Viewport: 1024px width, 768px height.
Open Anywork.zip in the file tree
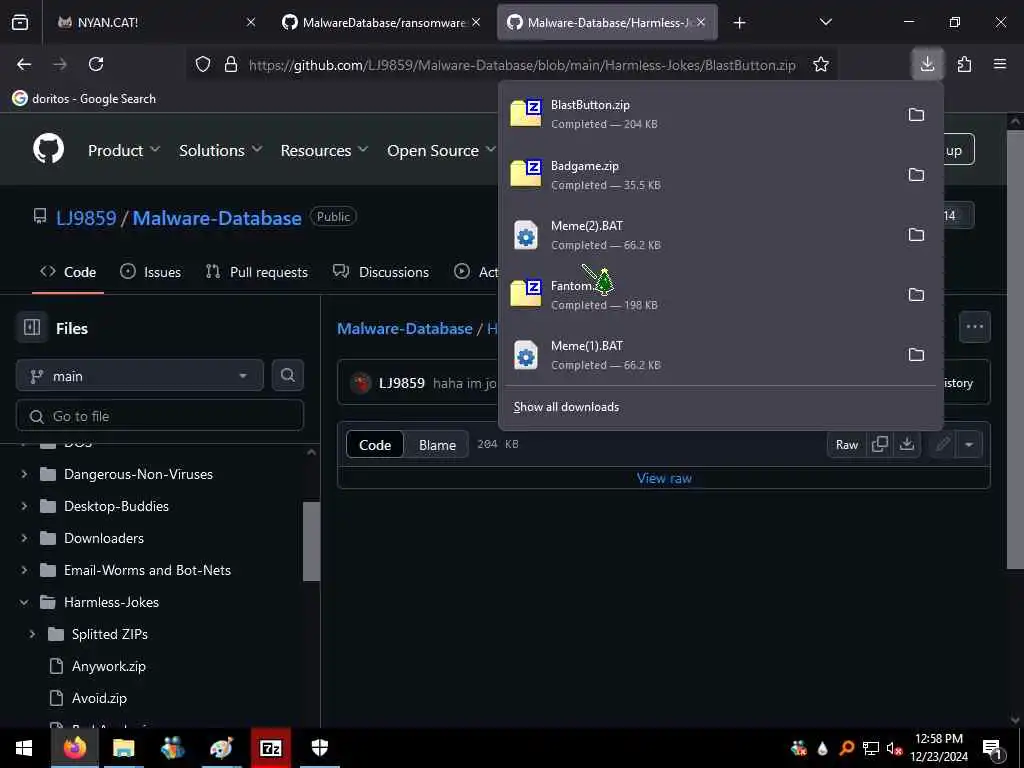(108, 666)
